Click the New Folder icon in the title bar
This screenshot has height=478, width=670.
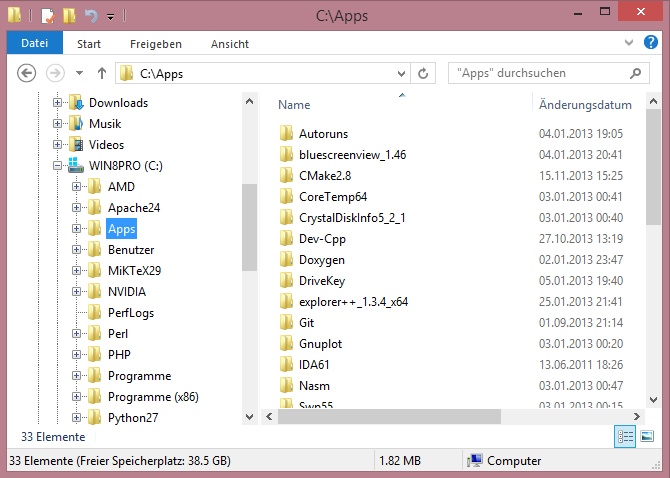69,16
